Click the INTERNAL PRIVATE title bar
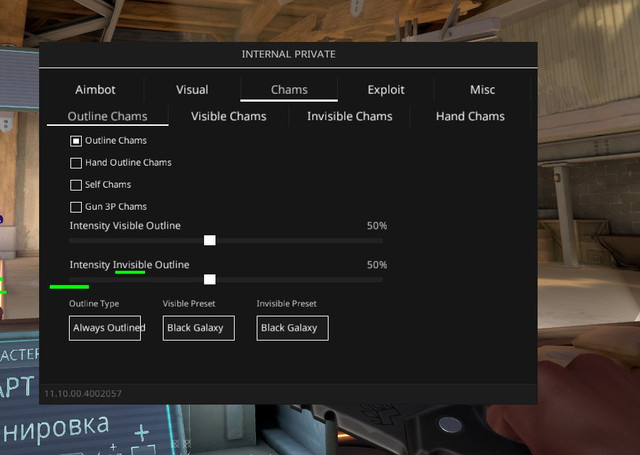The height and width of the screenshot is (455, 640). (288, 54)
